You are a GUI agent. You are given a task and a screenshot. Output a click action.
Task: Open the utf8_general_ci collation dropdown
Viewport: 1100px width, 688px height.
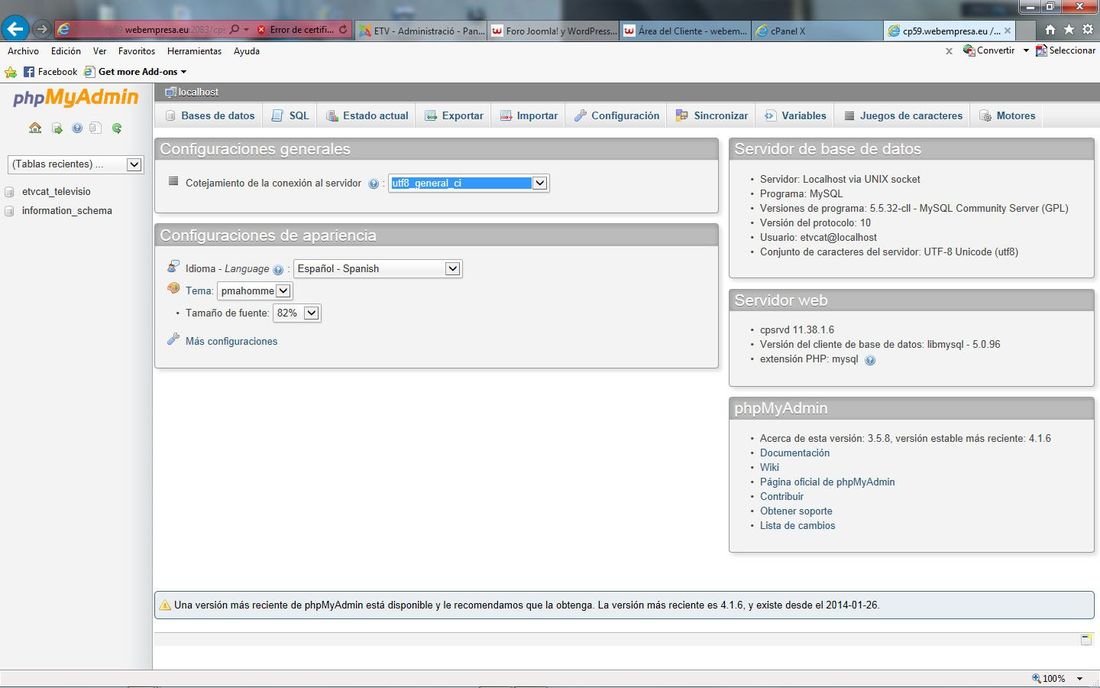click(469, 183)
